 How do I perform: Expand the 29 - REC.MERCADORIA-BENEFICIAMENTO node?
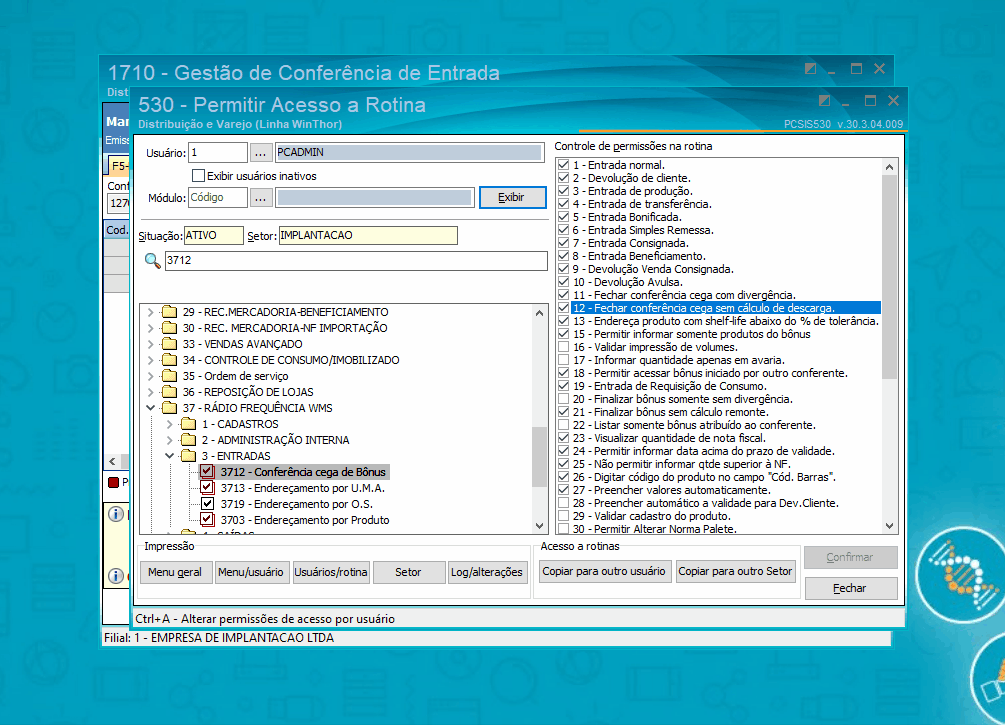pos(151,312)
